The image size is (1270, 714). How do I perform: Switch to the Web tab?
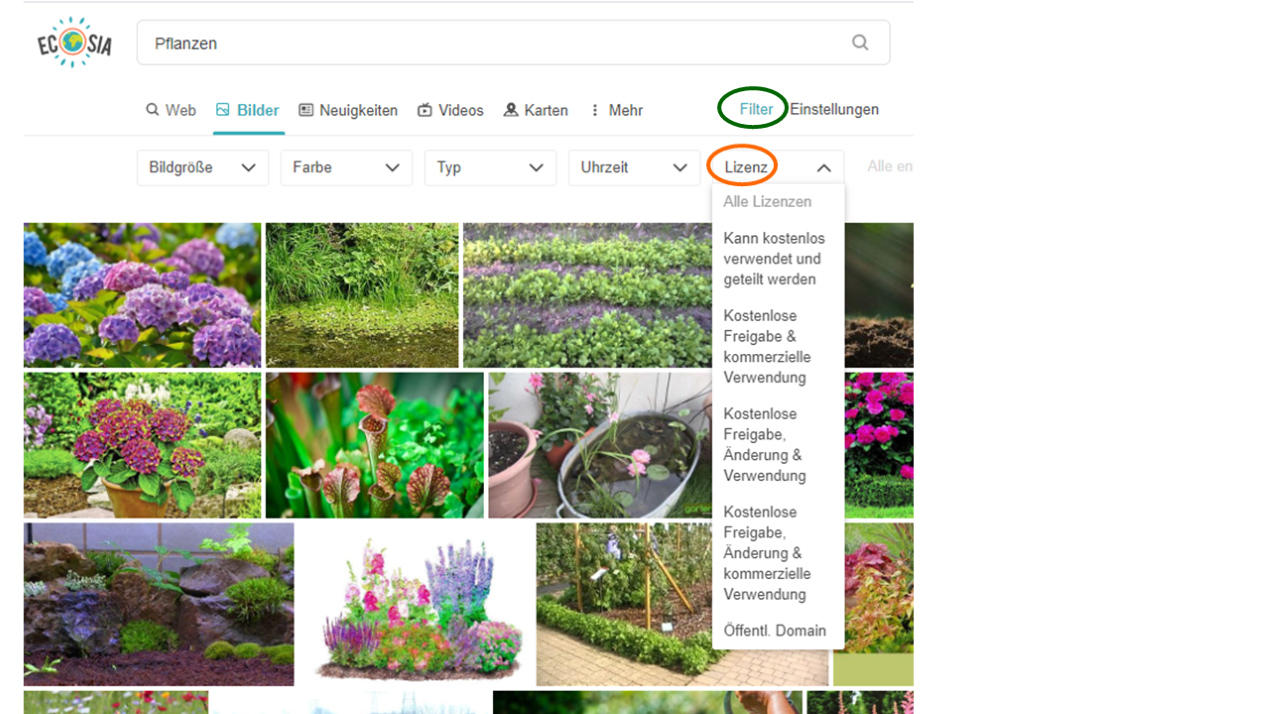[171, 110]
